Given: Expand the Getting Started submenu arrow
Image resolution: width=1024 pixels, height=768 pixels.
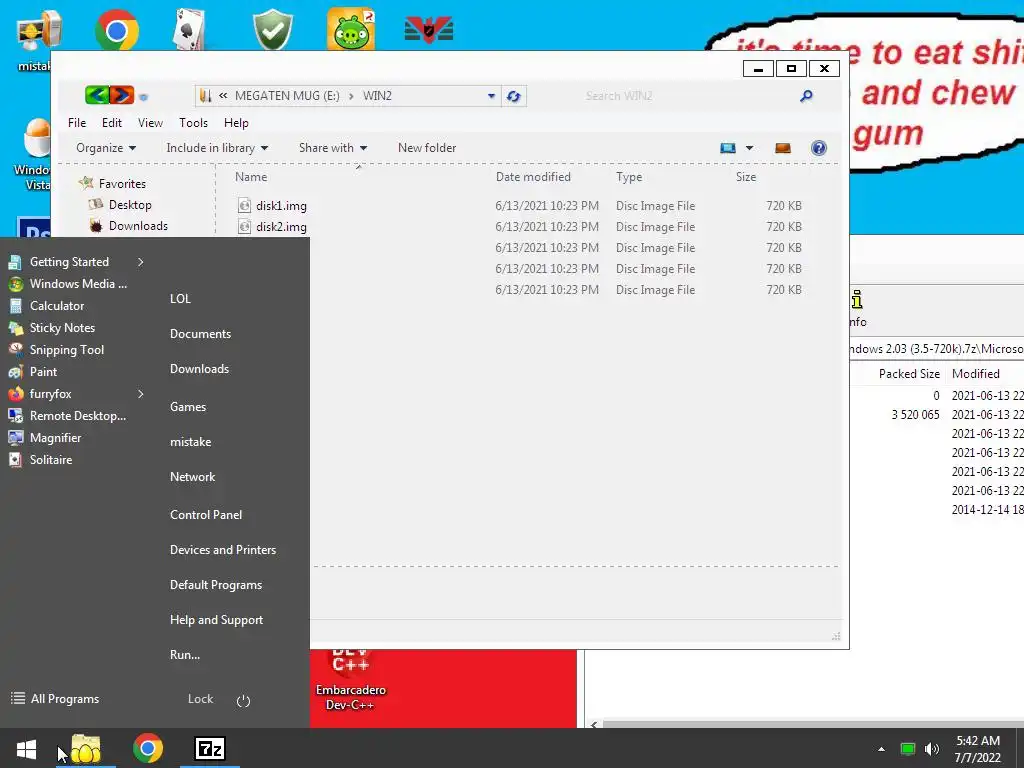Looking at the screenshot, I should pos(140,262).
